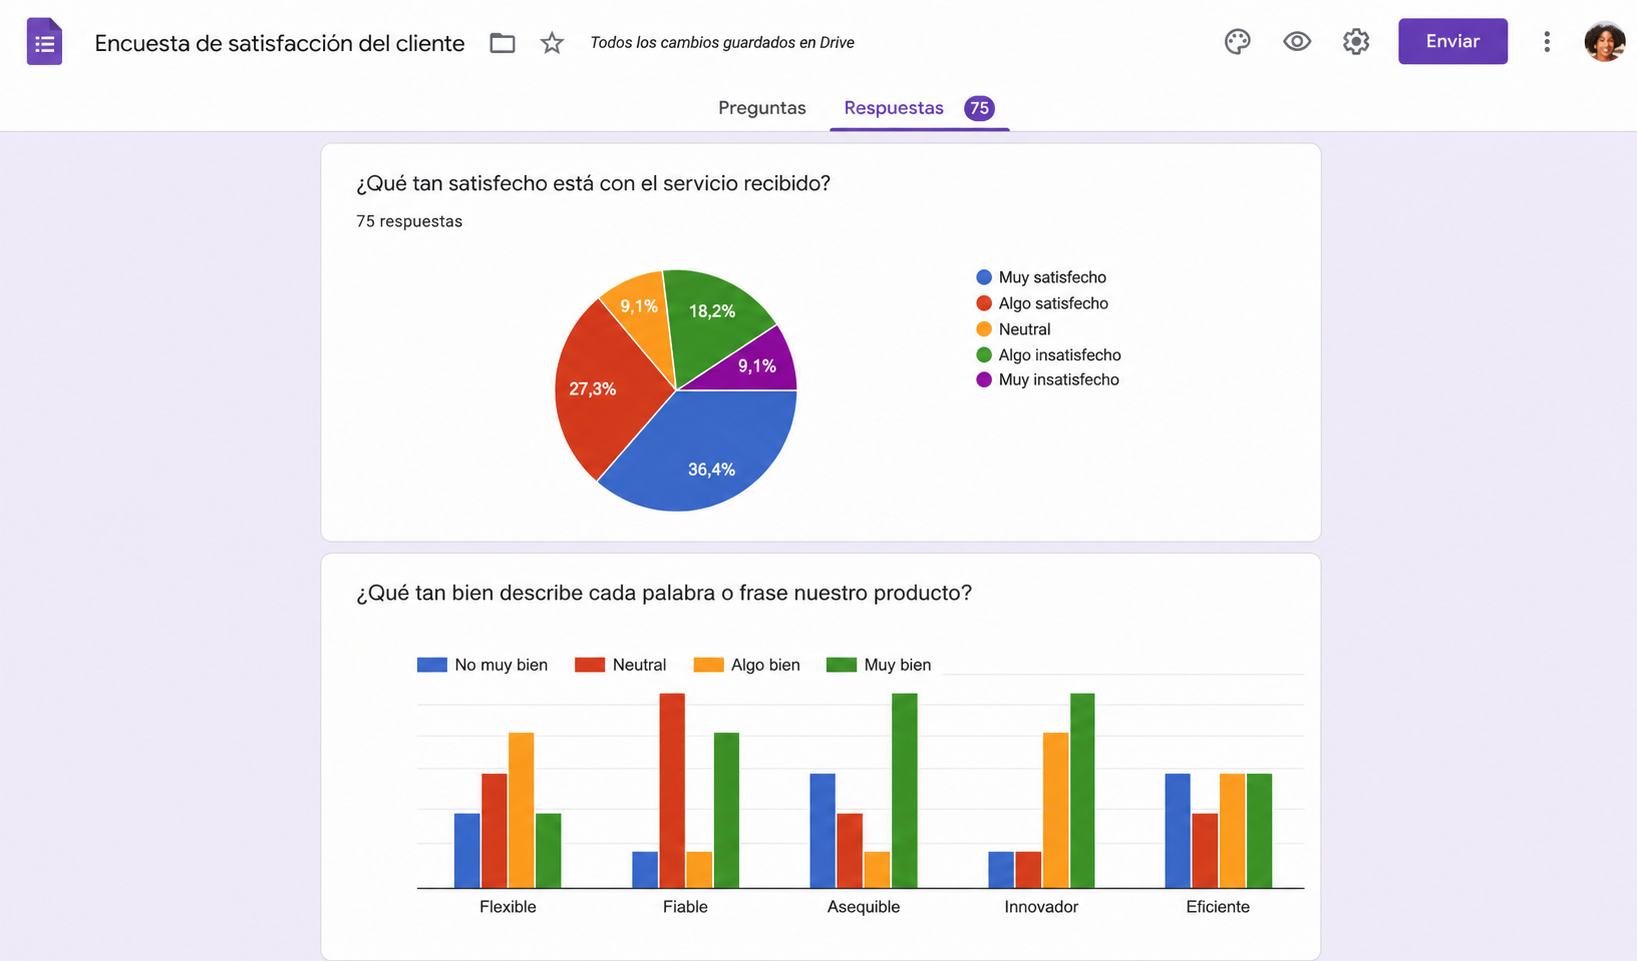Open the account profile picture
This screenshot has width=1637, height=961.
click(x=1604, y=42)
